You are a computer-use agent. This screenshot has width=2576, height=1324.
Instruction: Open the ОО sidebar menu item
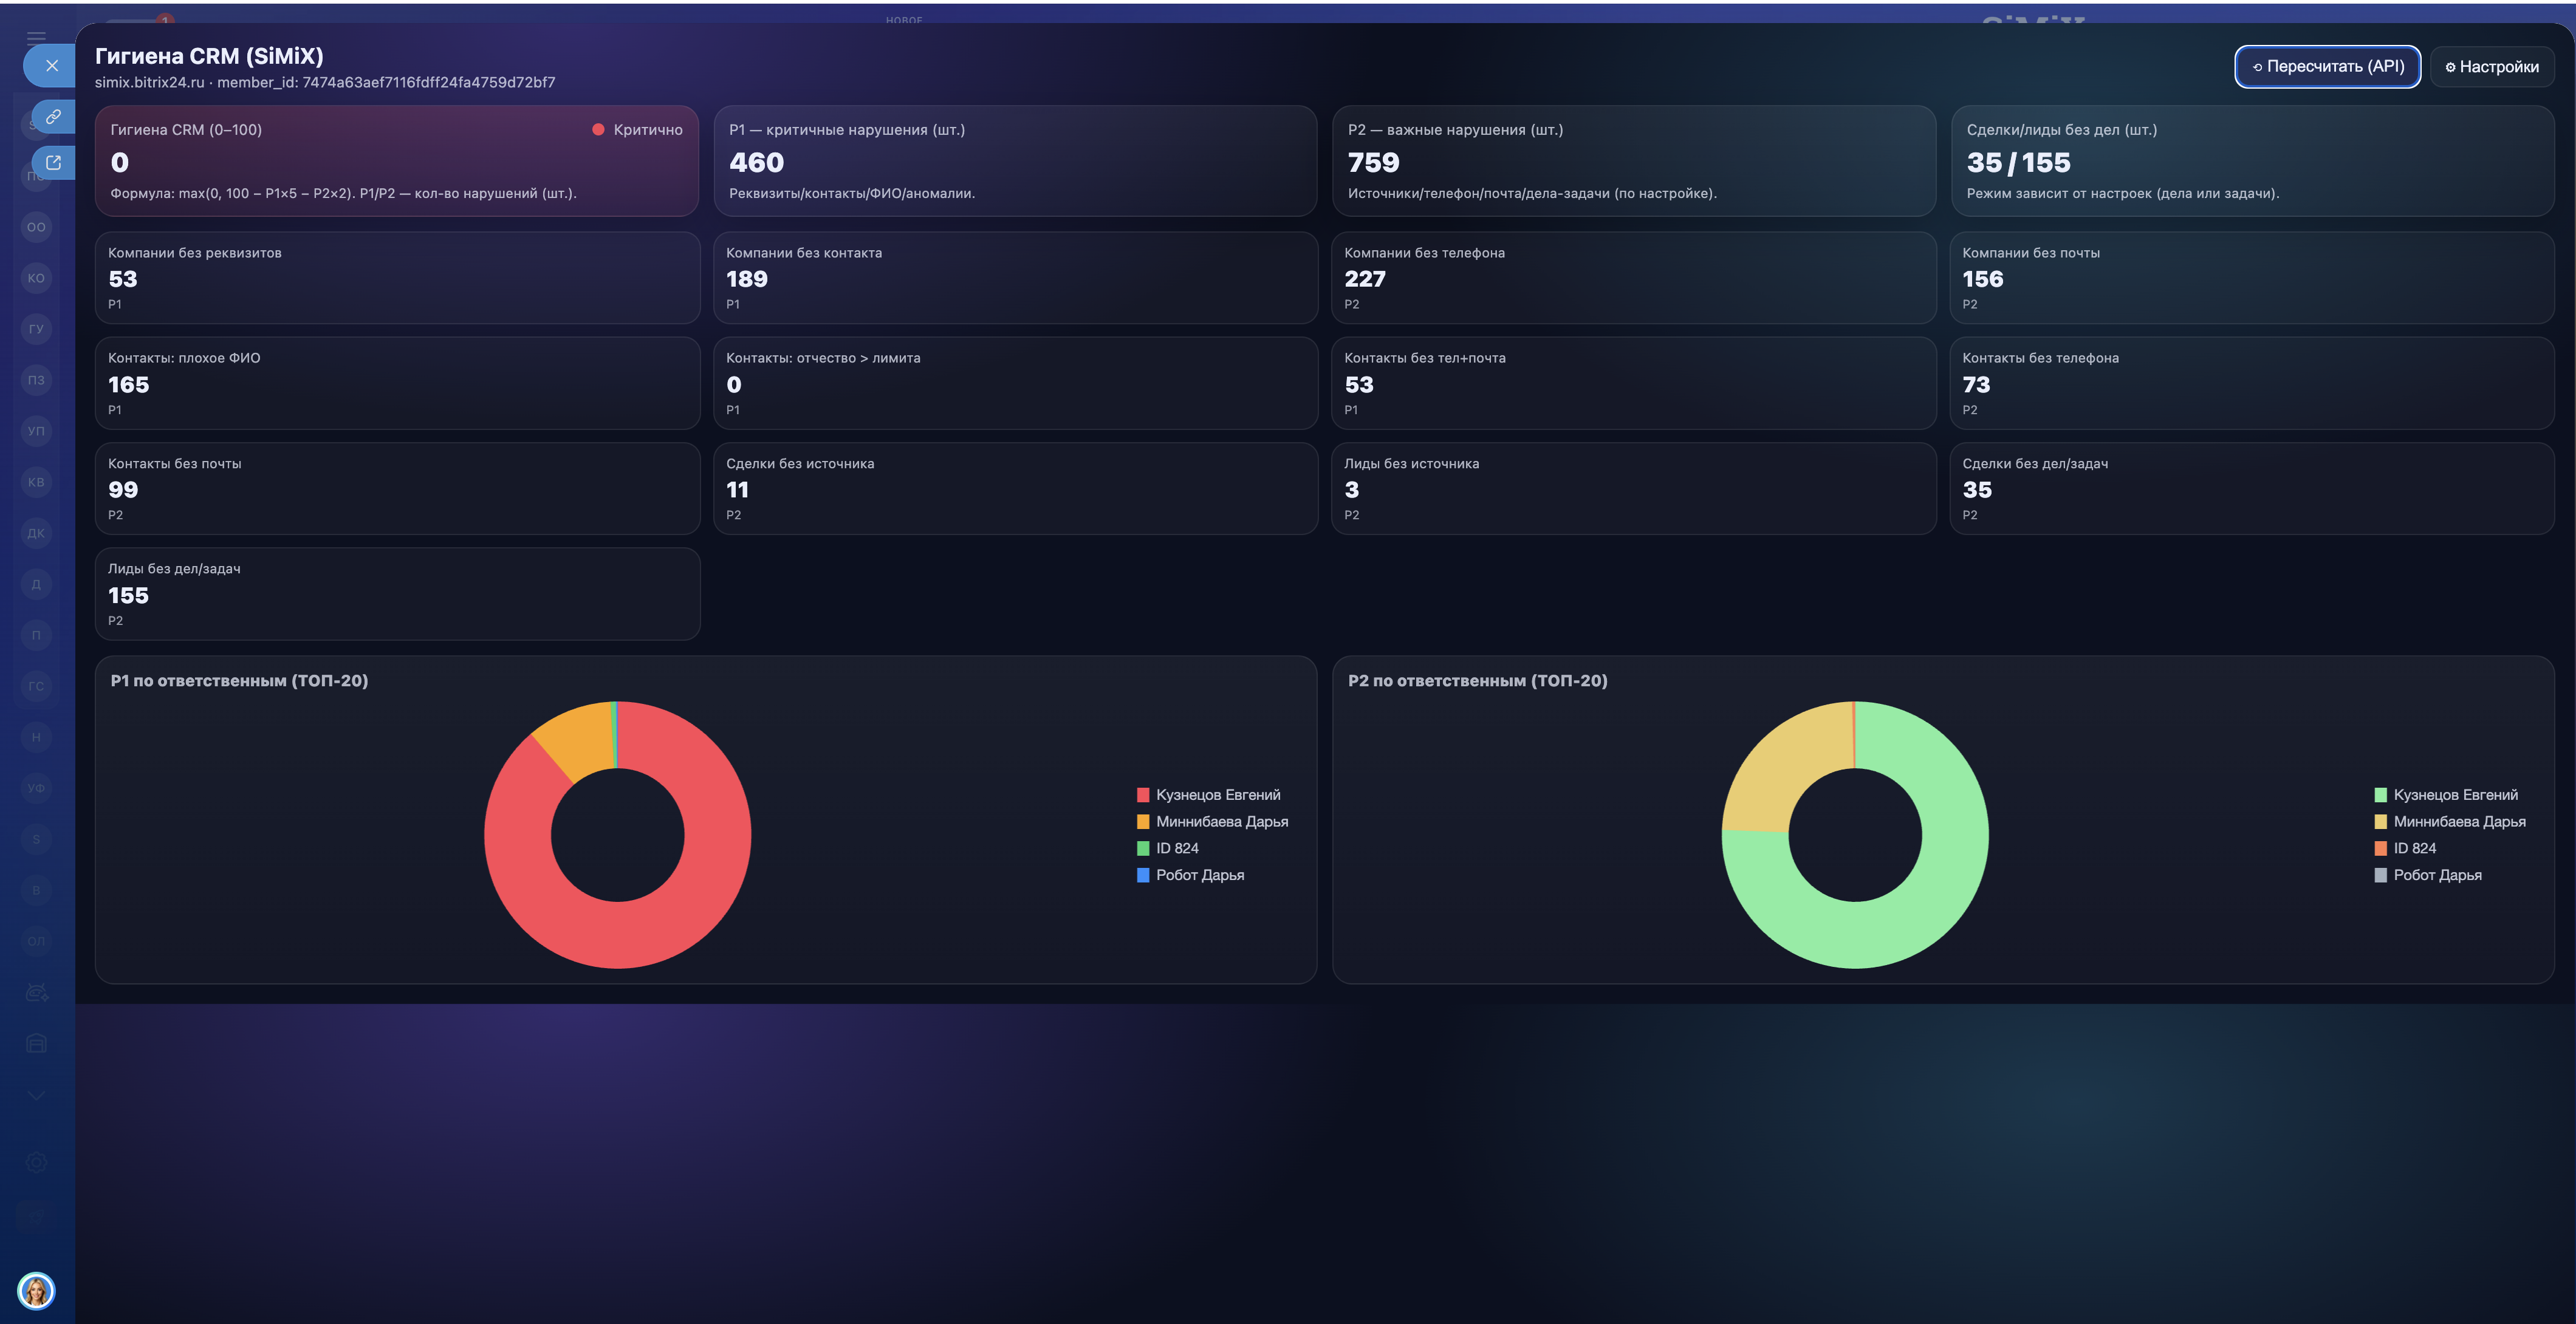(36, 227)
